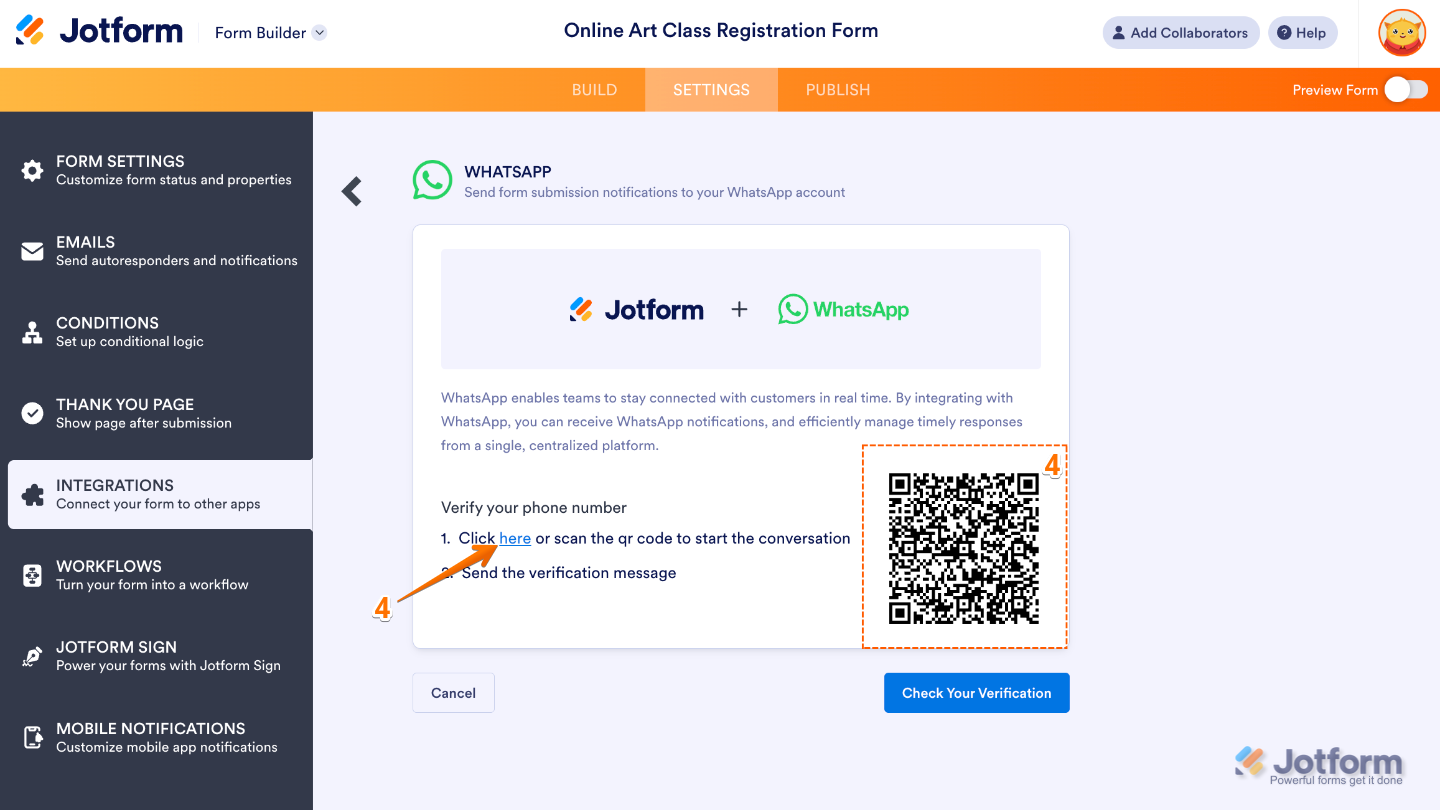Viewport: 1440px width, 810px height.
Task: Click the Workflows icon in sidebar
Action: tap(33, 575)
